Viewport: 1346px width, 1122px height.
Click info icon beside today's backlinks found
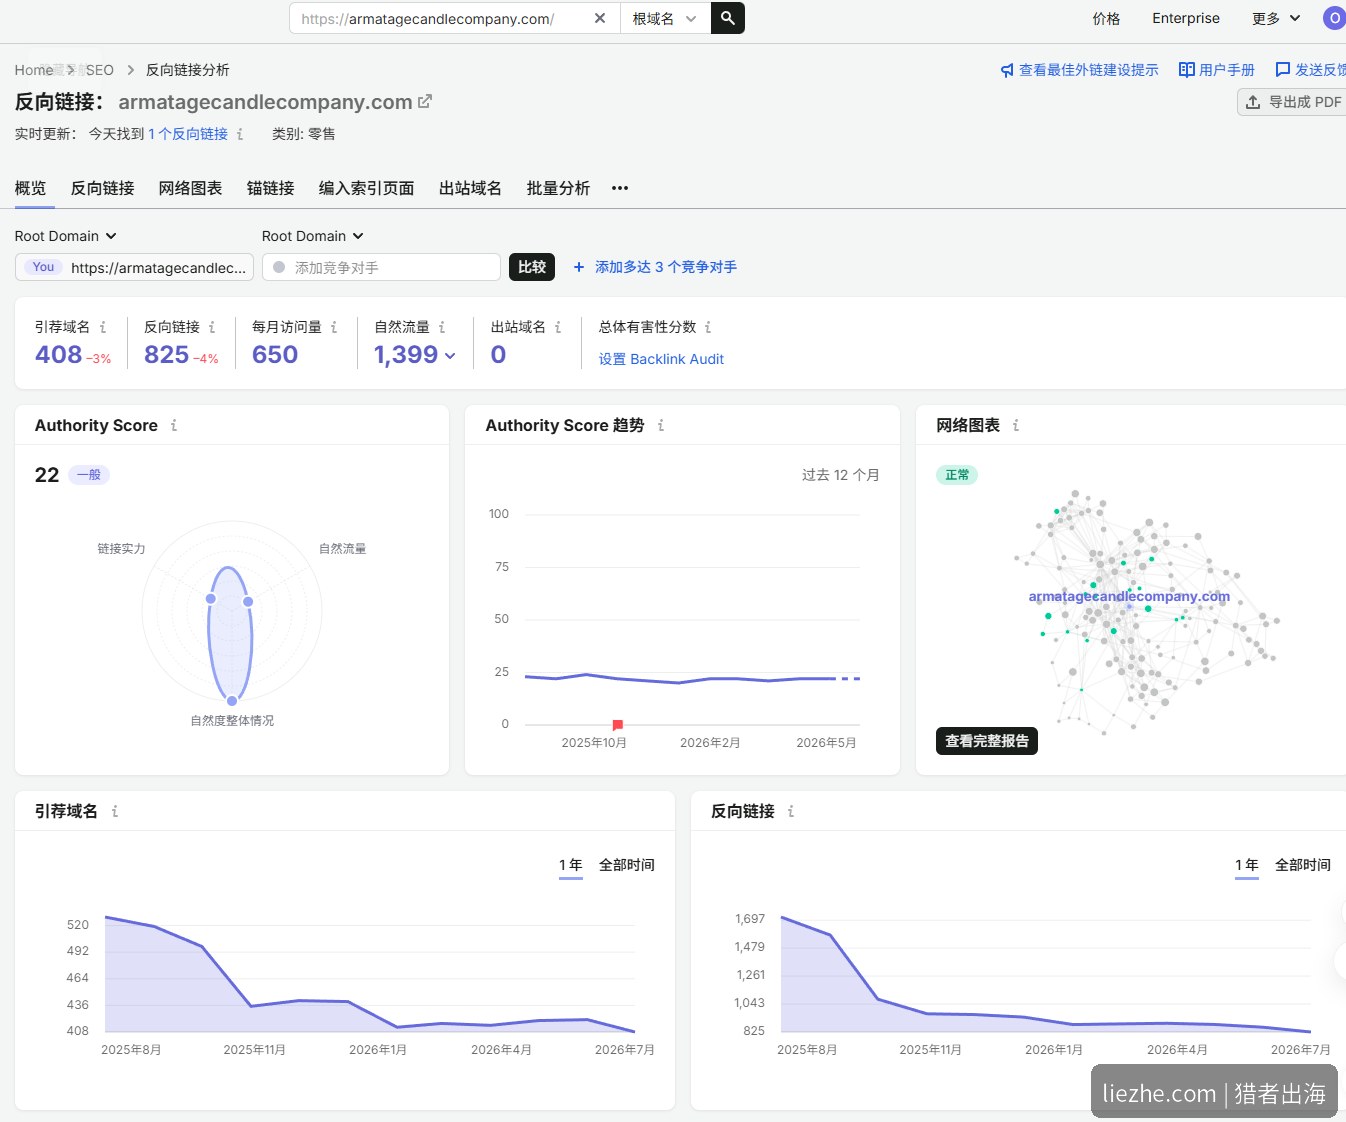[240, 134]
